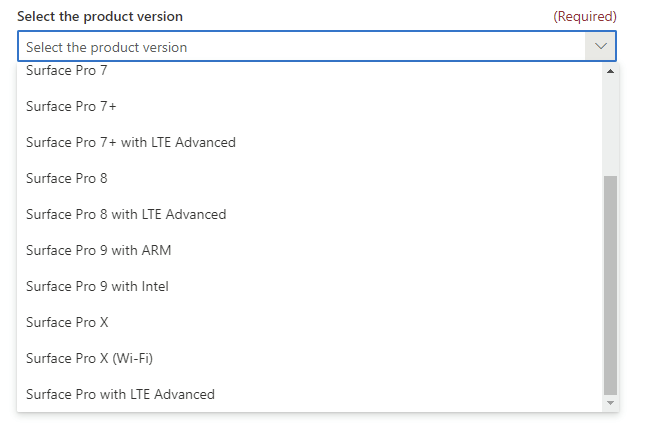Click the Select the product version label
The height and width of the screenshot is (444, 660).
point(100,16)
